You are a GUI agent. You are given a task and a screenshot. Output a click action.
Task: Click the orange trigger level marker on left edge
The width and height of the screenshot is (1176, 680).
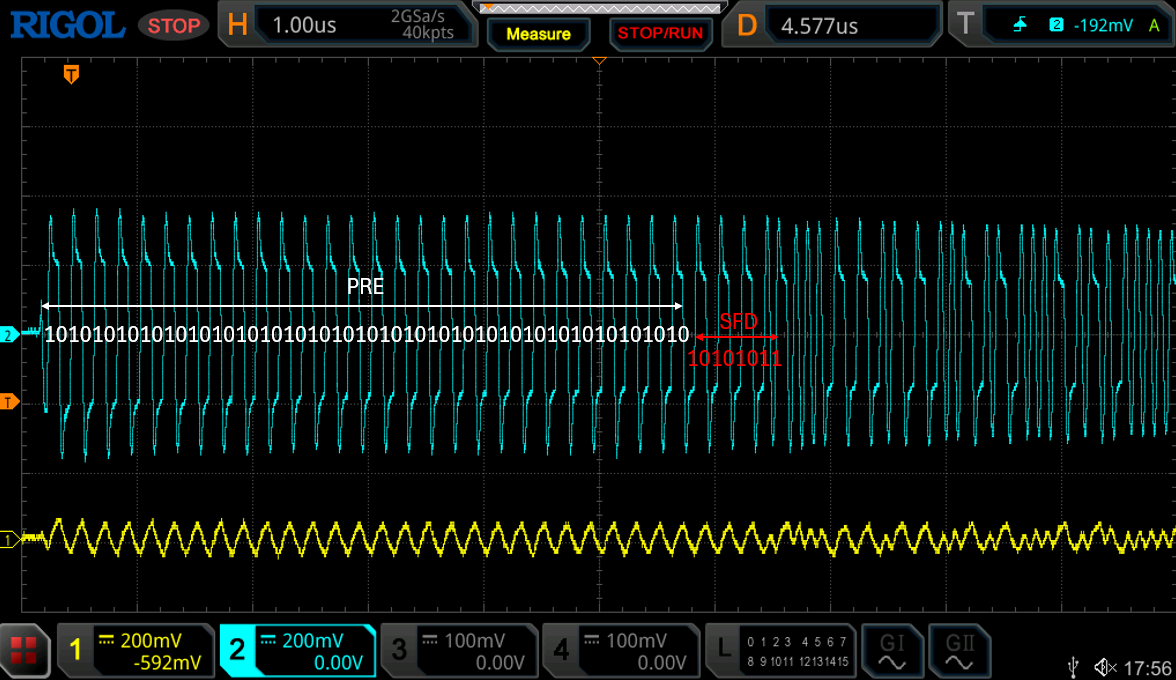click(9, 402)
